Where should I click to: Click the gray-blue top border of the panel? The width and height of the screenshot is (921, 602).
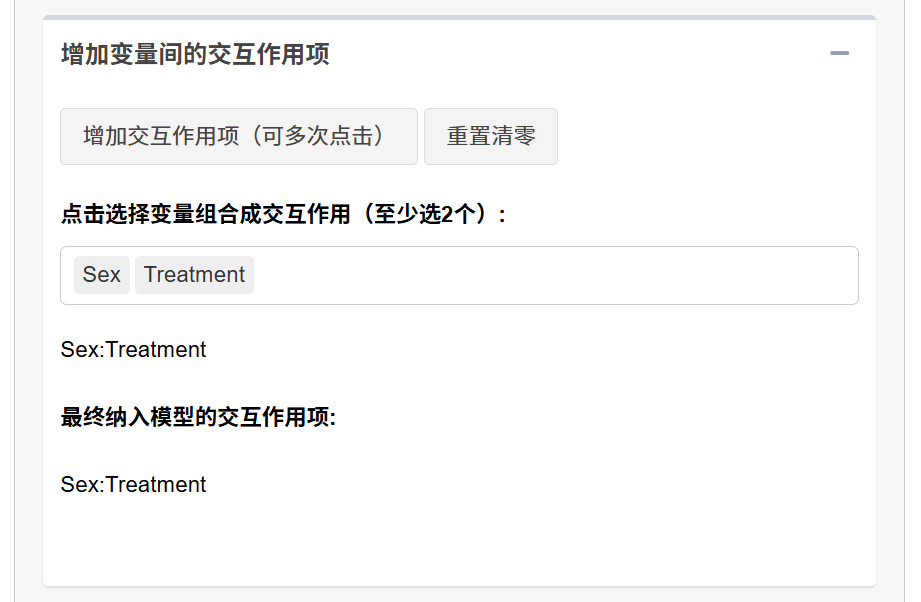[x=459, y=18]
